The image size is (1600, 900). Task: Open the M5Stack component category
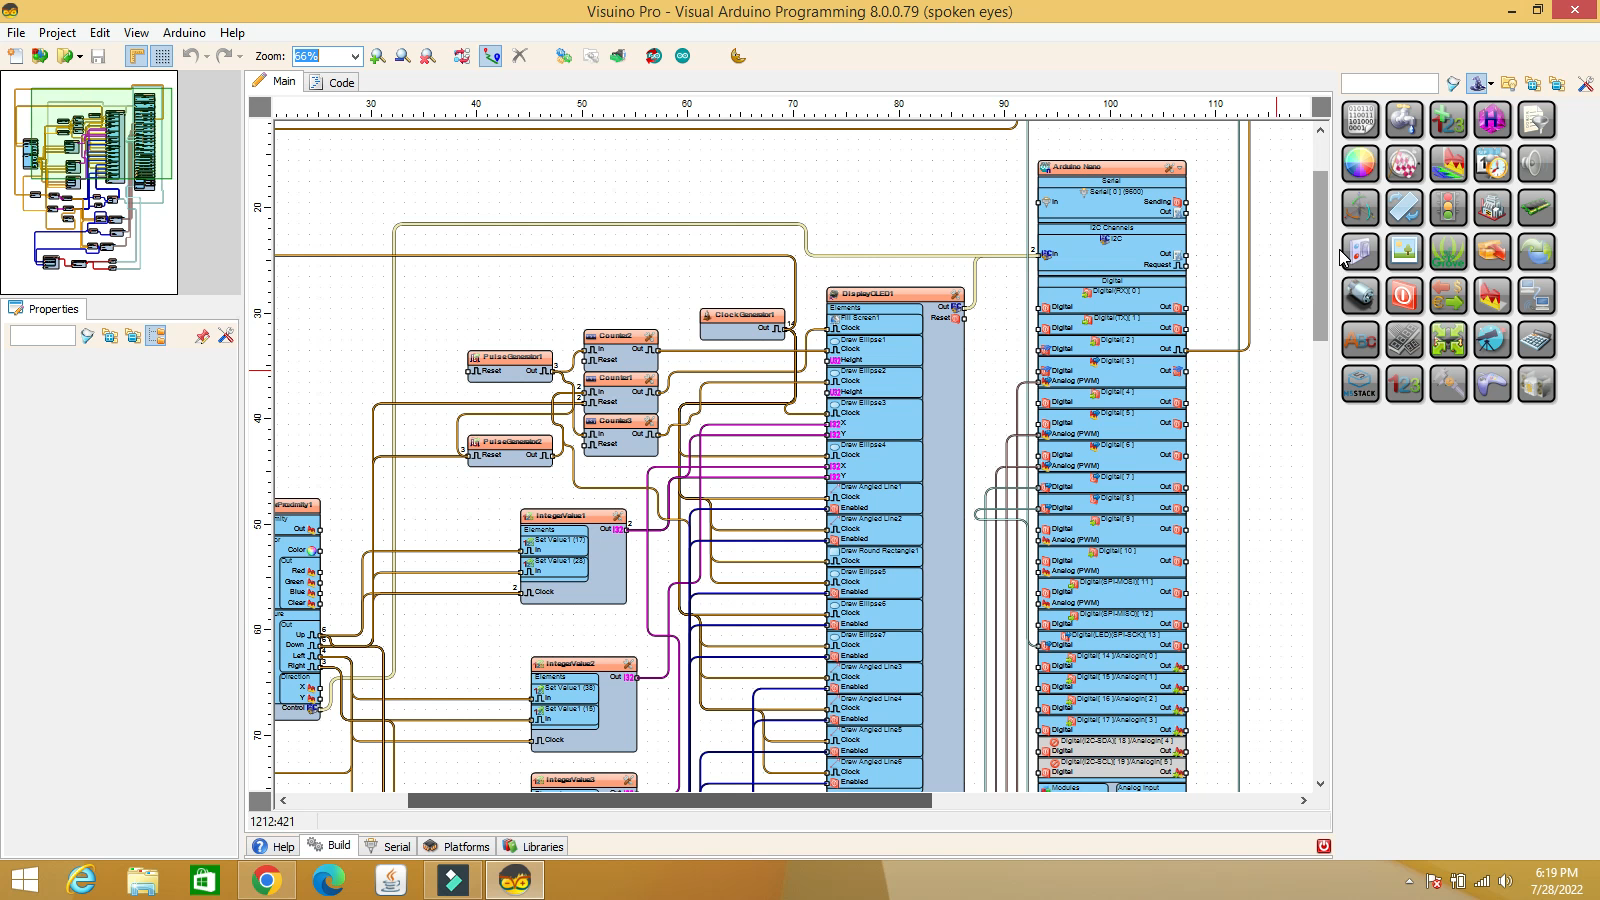(x=1360, y=384)
